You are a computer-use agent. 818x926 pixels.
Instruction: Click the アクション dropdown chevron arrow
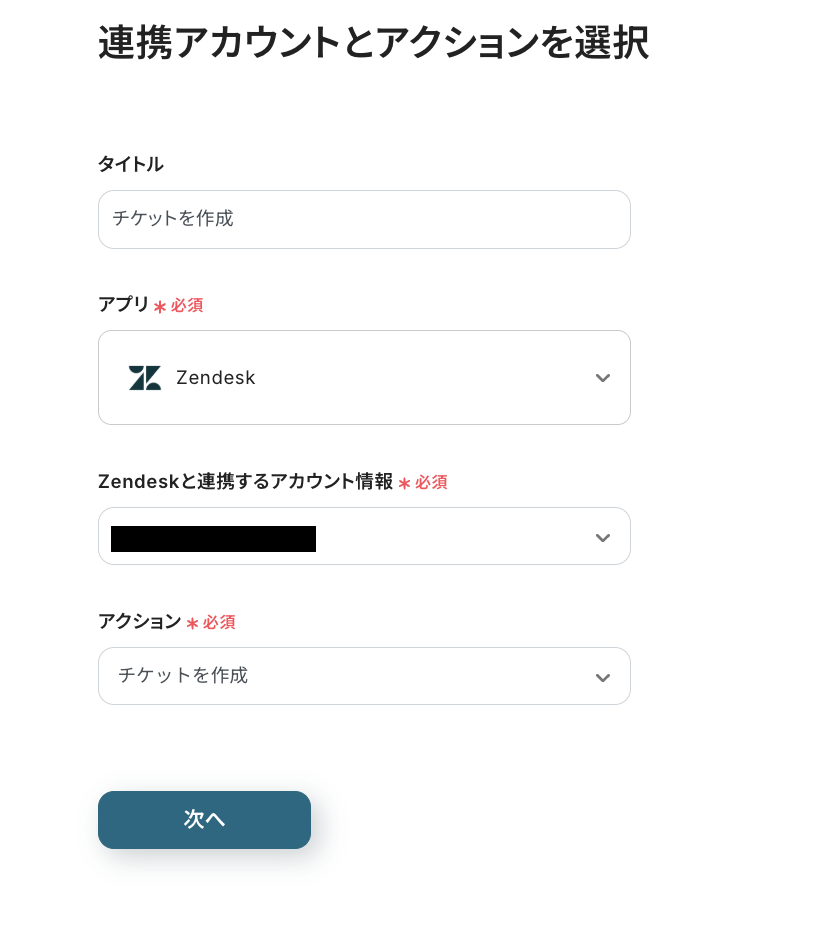pos(602,677)
